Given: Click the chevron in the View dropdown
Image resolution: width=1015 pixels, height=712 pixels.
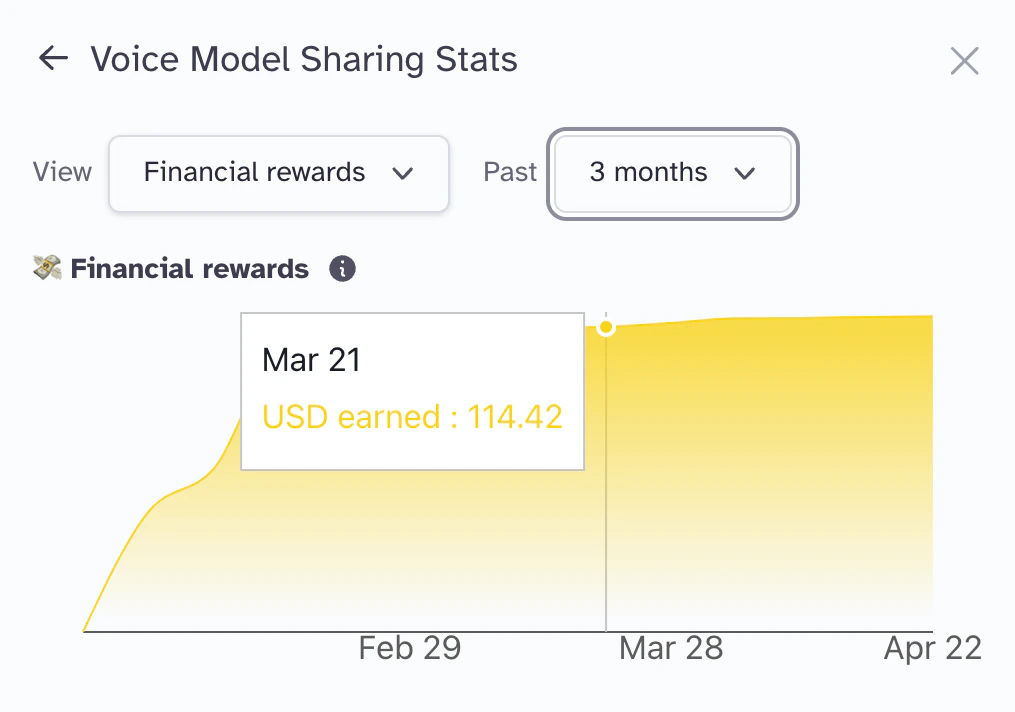Looking at the screenshot, I should coord(403,174).
